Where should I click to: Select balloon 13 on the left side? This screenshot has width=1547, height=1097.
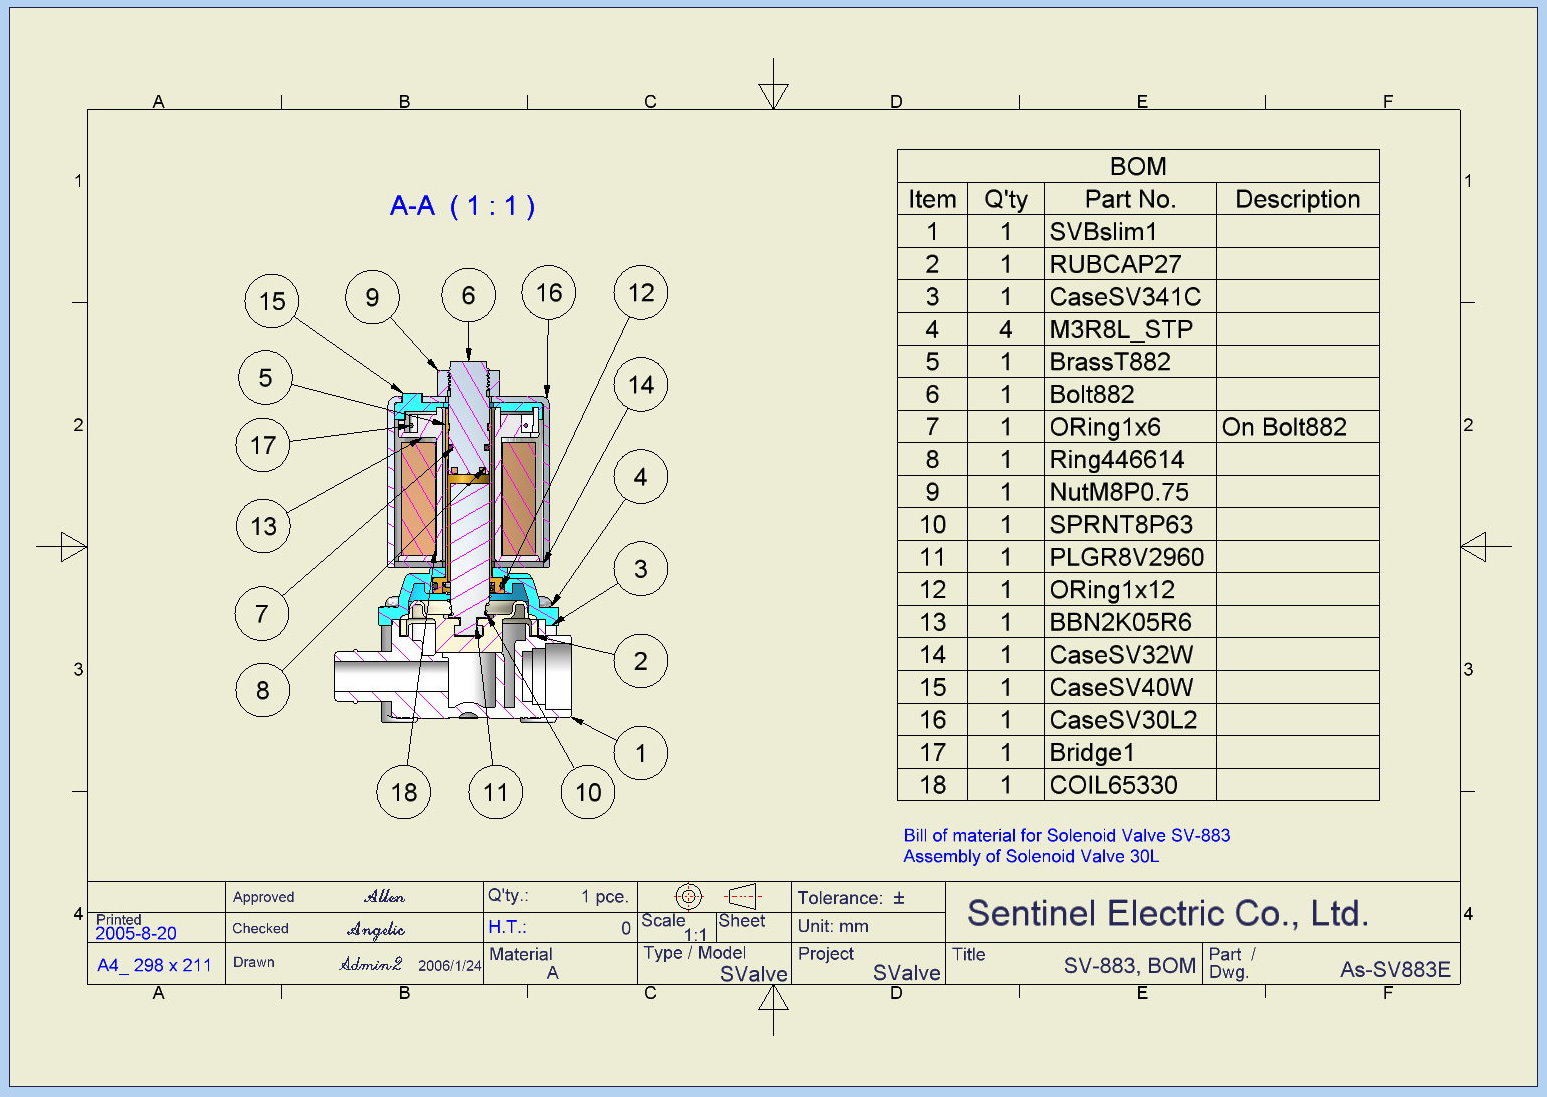point(263,526)
